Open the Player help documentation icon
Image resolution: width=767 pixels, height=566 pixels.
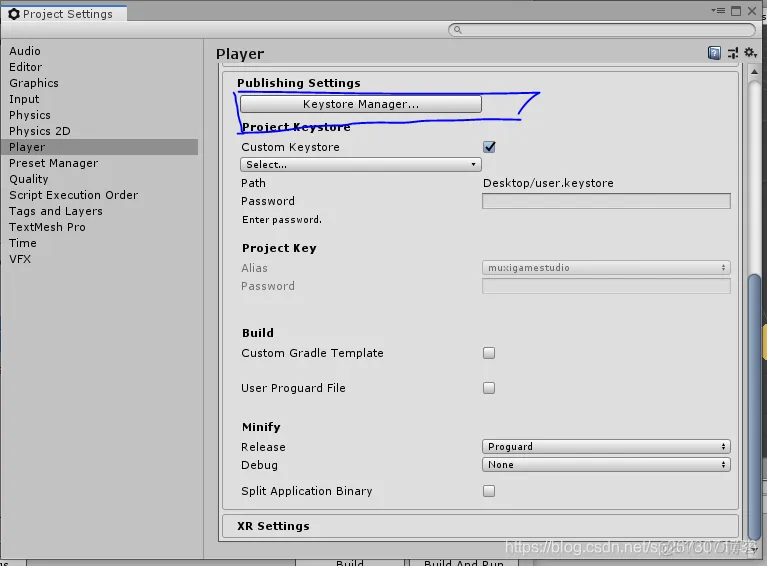(x=714, y=53)
